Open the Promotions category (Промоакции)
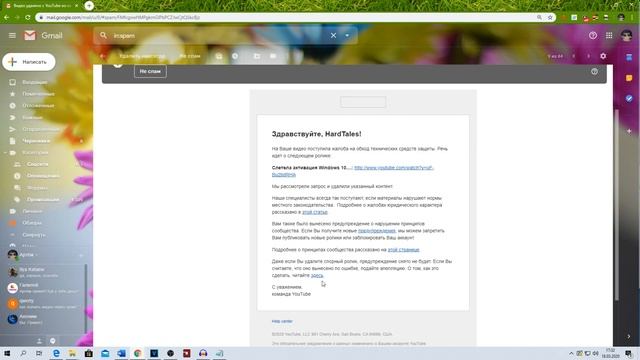The height and width of the screenshot is (360, 640). pyautogui.click(x=43, y=200)
